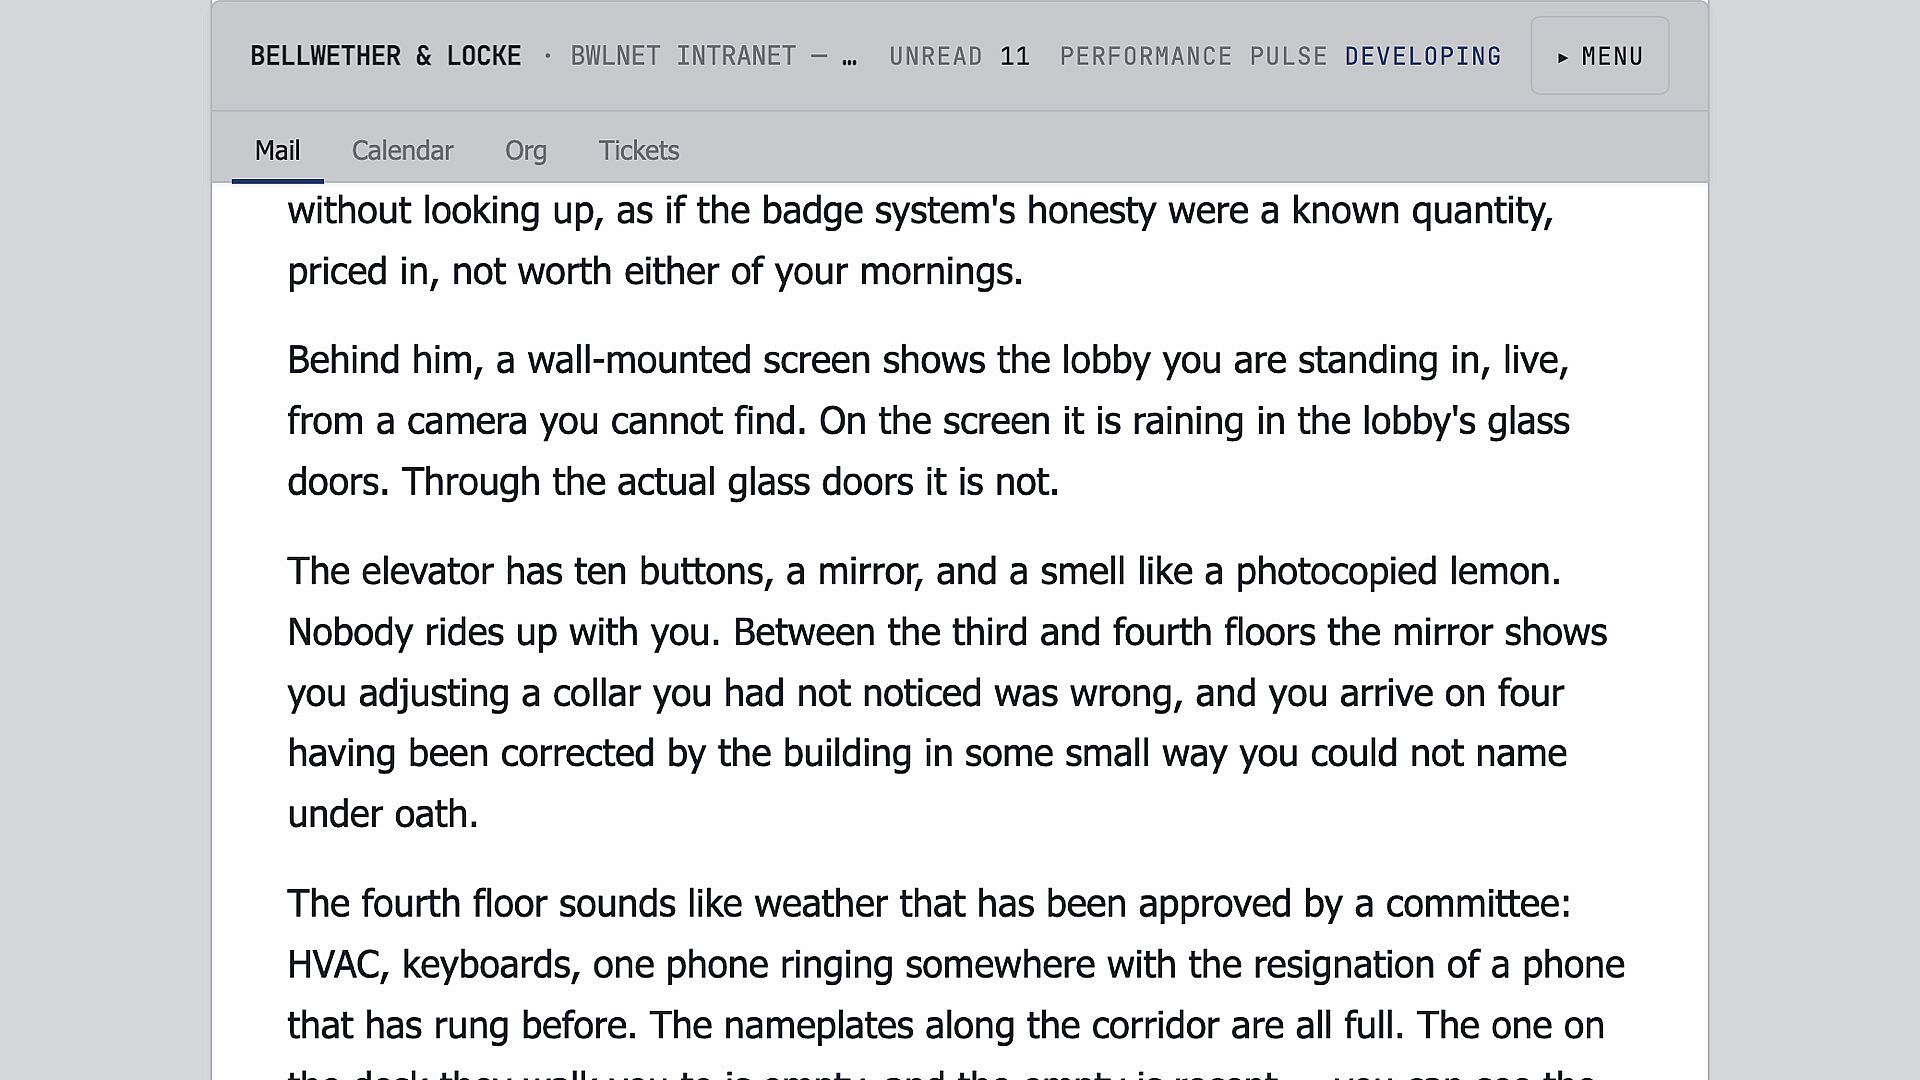Viewport: 1920px width, 1080px height.
Task: Click the phrase "under oath."
Action: 383,814
